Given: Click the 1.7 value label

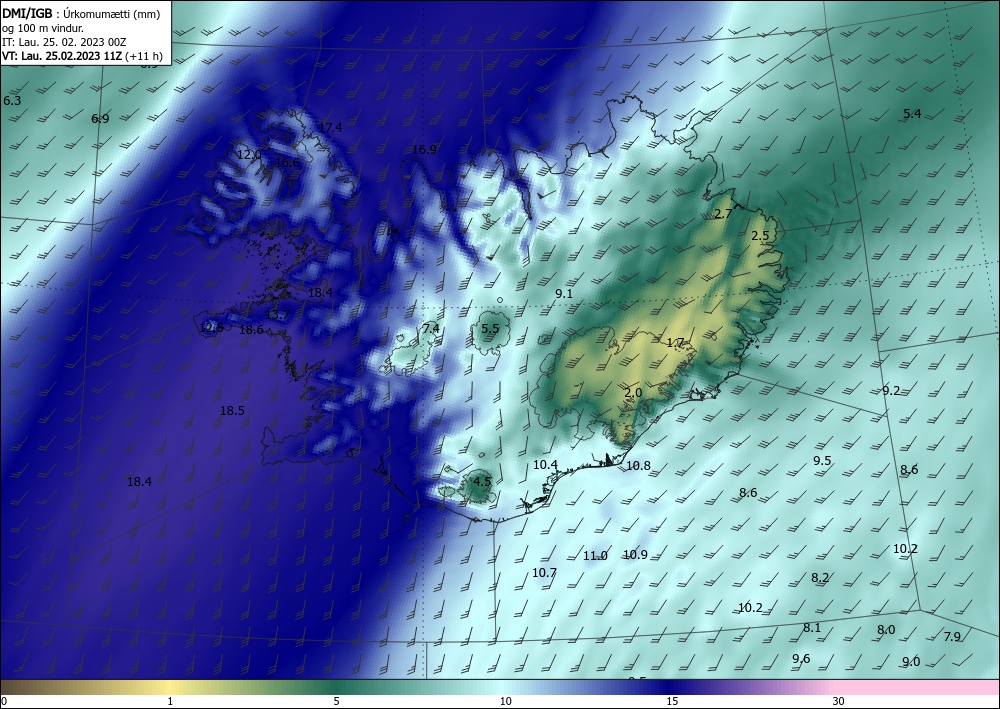Looking at the screenshot, I should click(675, 342).
